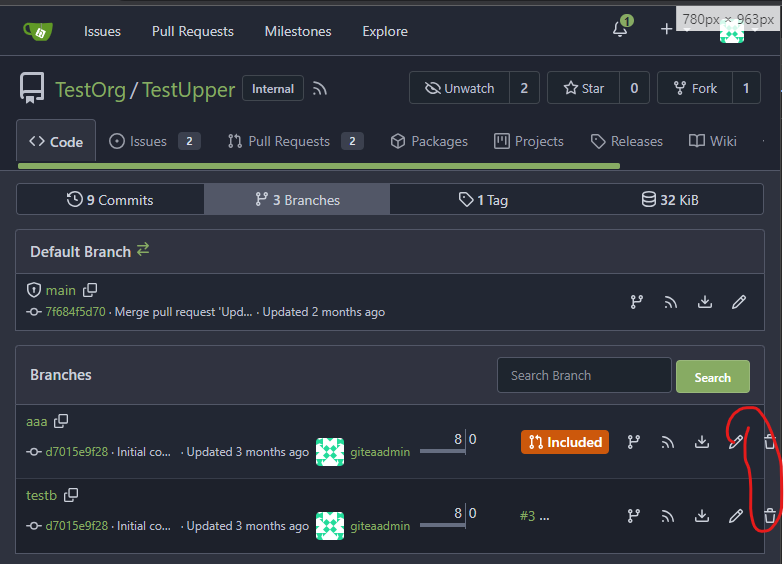Toggle Unwatch for the repository
The image size is (784, 564).
point(460,88)
